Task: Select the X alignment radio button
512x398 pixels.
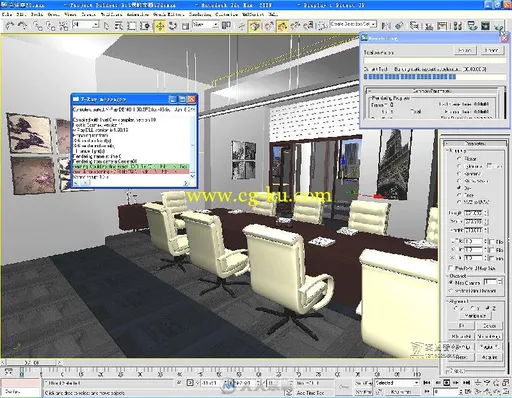Action: click(x=456, y=308)
